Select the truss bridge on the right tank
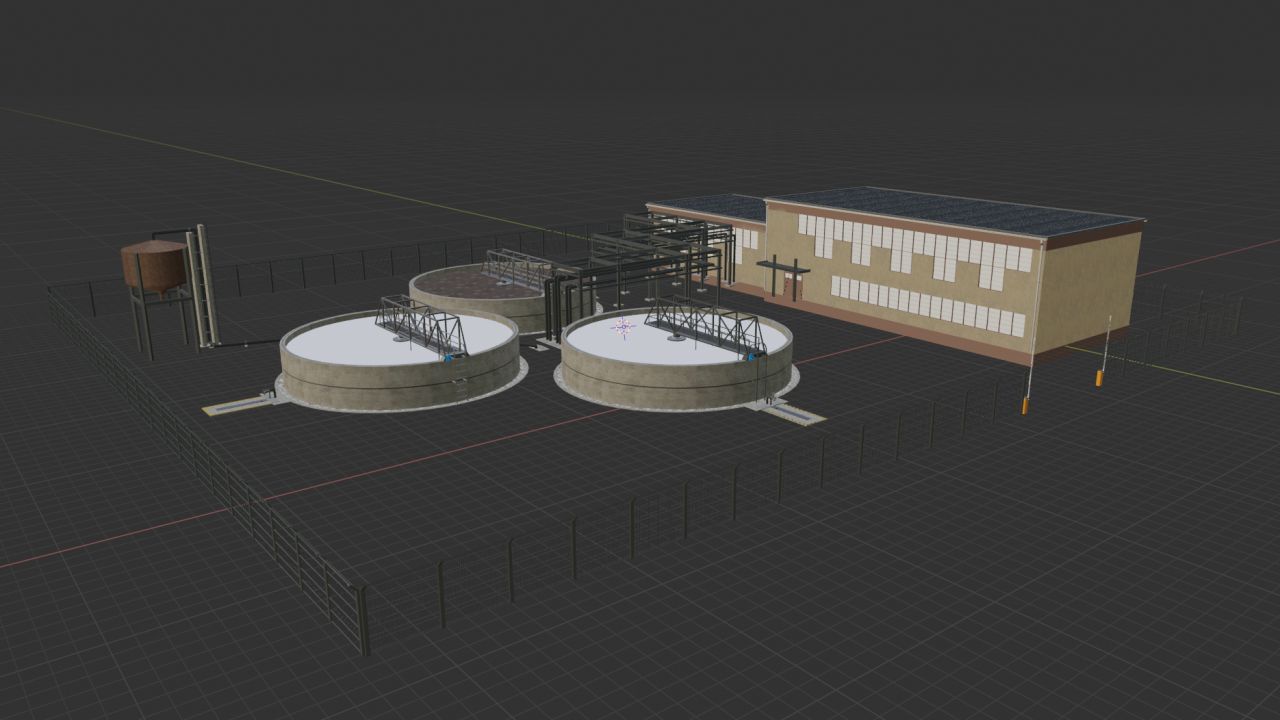The image size is (1280, 720). (x=707, y=327)
